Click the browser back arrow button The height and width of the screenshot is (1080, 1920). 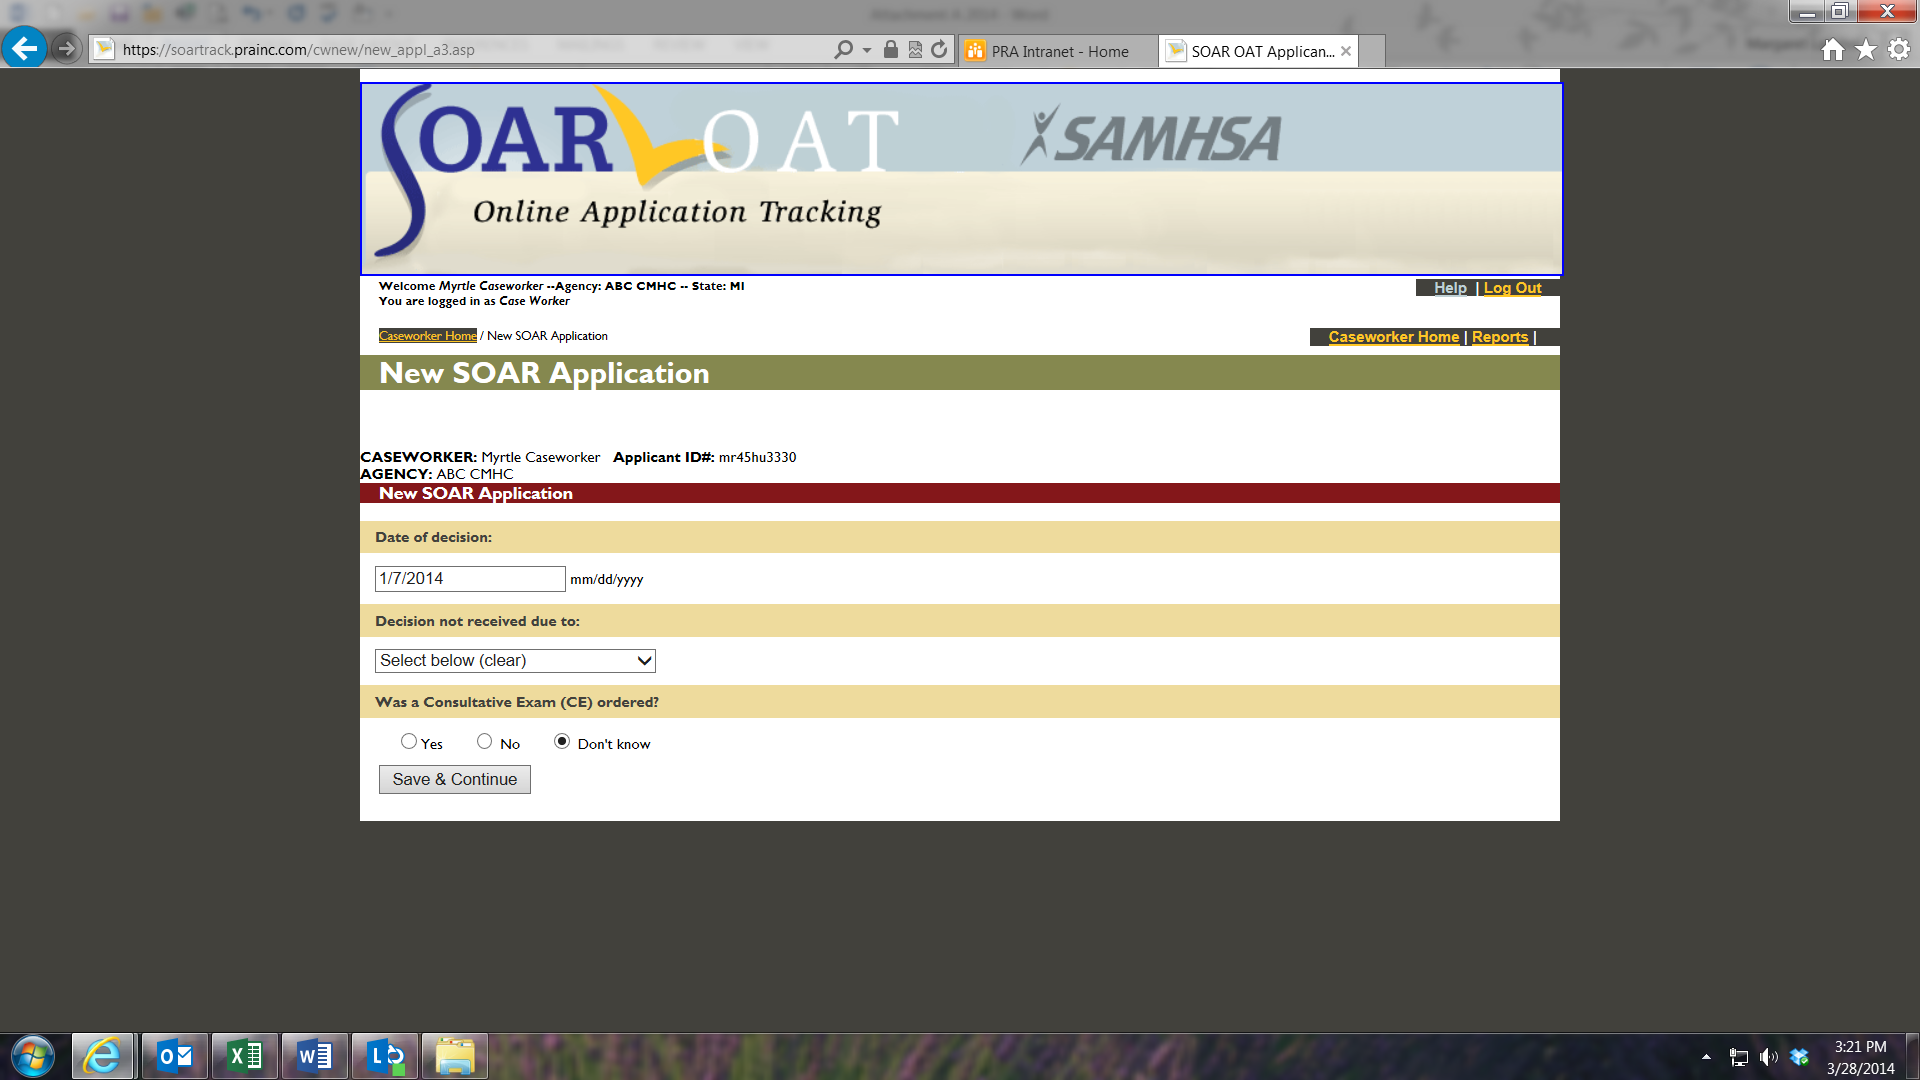coord(24,48)
